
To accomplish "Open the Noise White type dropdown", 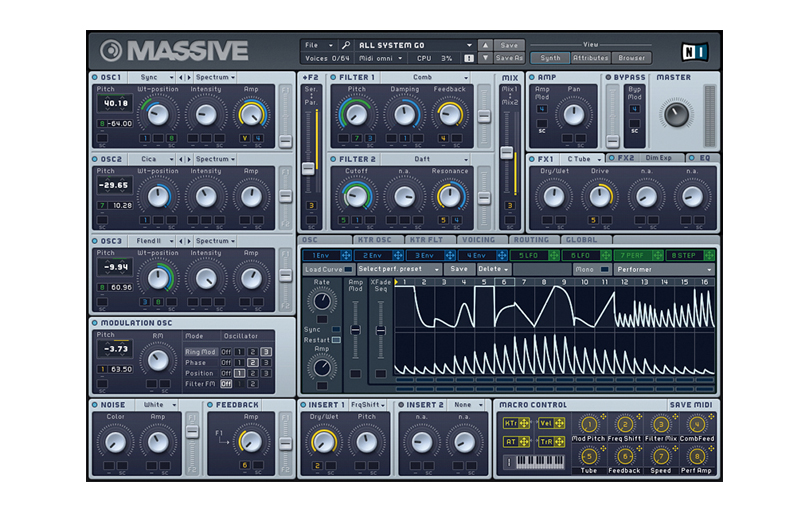I will [x=156, y=405].
